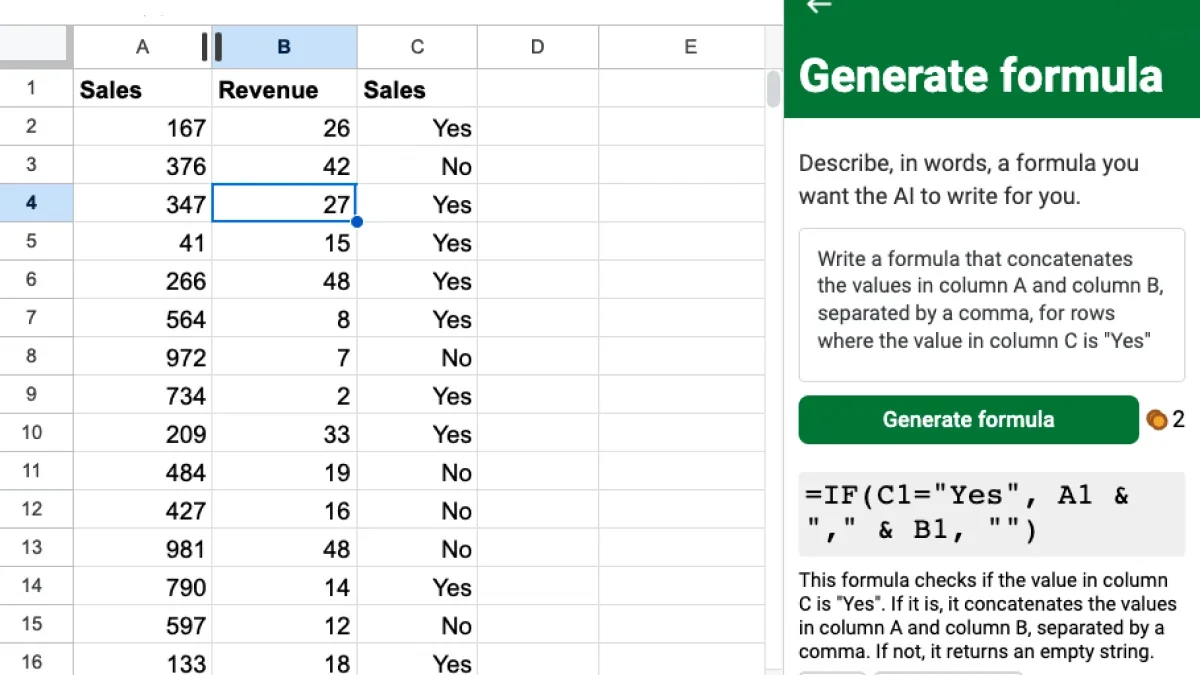Click the generated IF formula output box
1200x675 pixels.
click(x=990, y=512)
